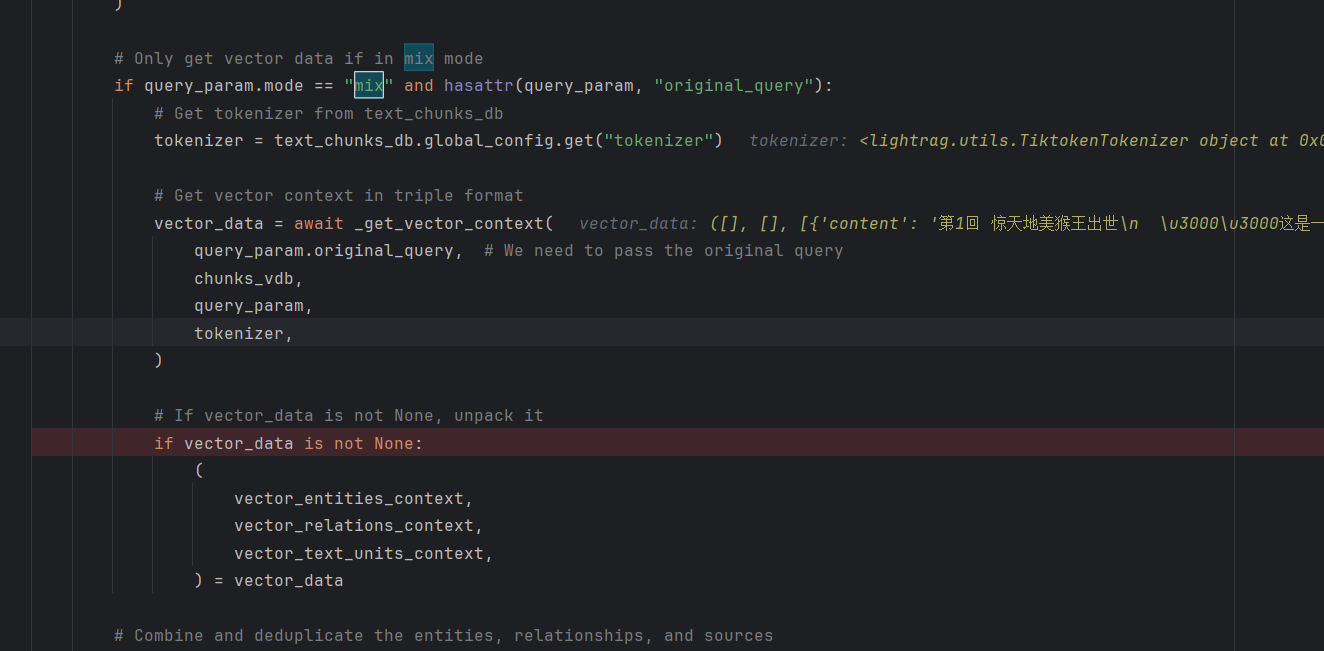
Task: Click vector_text_units_context variable
Action: click(358, 553)
